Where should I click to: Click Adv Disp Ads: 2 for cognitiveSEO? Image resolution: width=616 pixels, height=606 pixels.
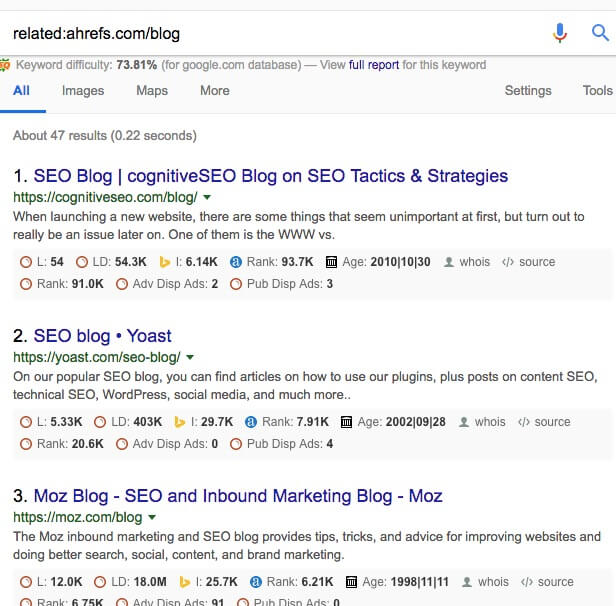pos(167,284)
